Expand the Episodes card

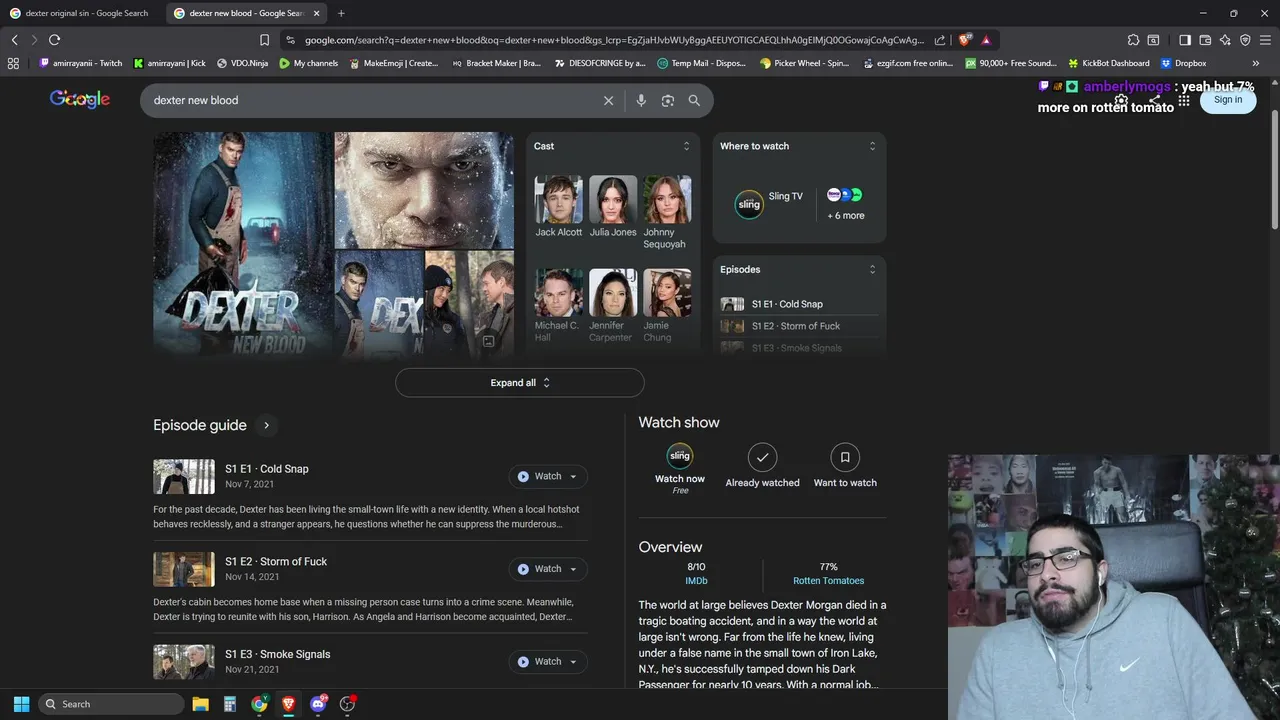872,269
